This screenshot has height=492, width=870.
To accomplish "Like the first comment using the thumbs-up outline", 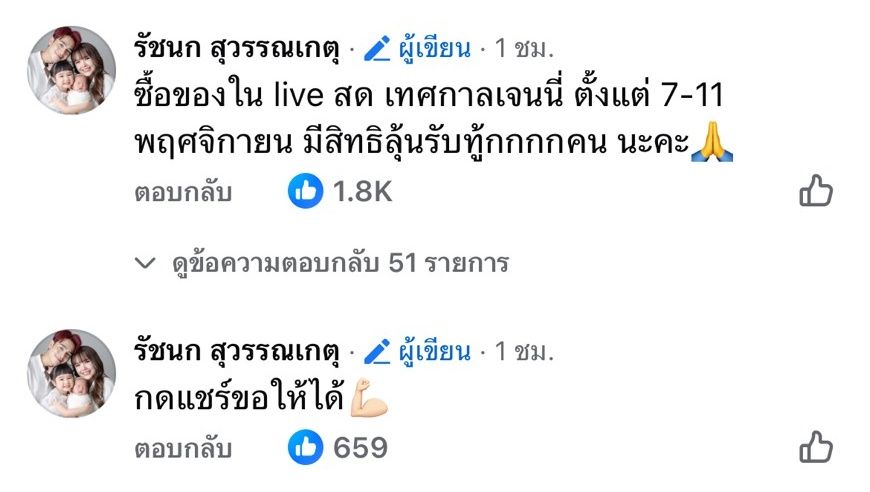I will [x=816, y=191].
